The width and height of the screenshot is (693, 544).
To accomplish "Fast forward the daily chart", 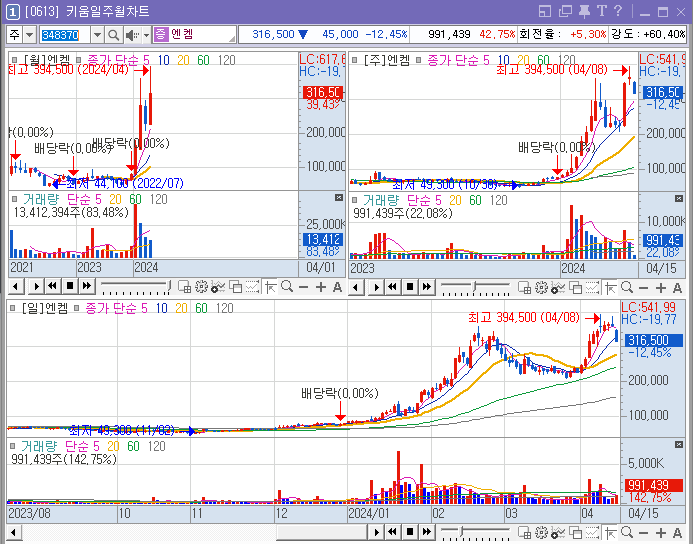I will pos(427,532).
